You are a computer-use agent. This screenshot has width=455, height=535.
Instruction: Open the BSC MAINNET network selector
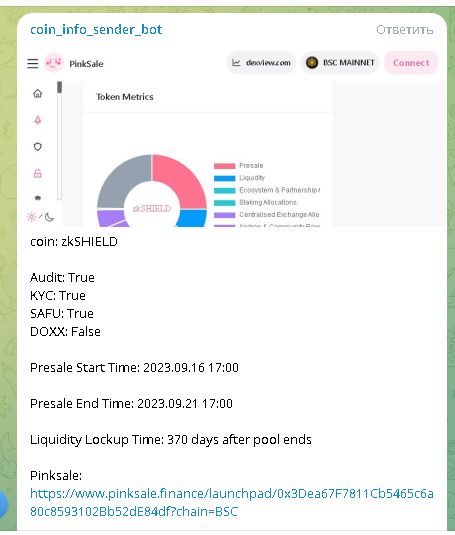(340, 63)
